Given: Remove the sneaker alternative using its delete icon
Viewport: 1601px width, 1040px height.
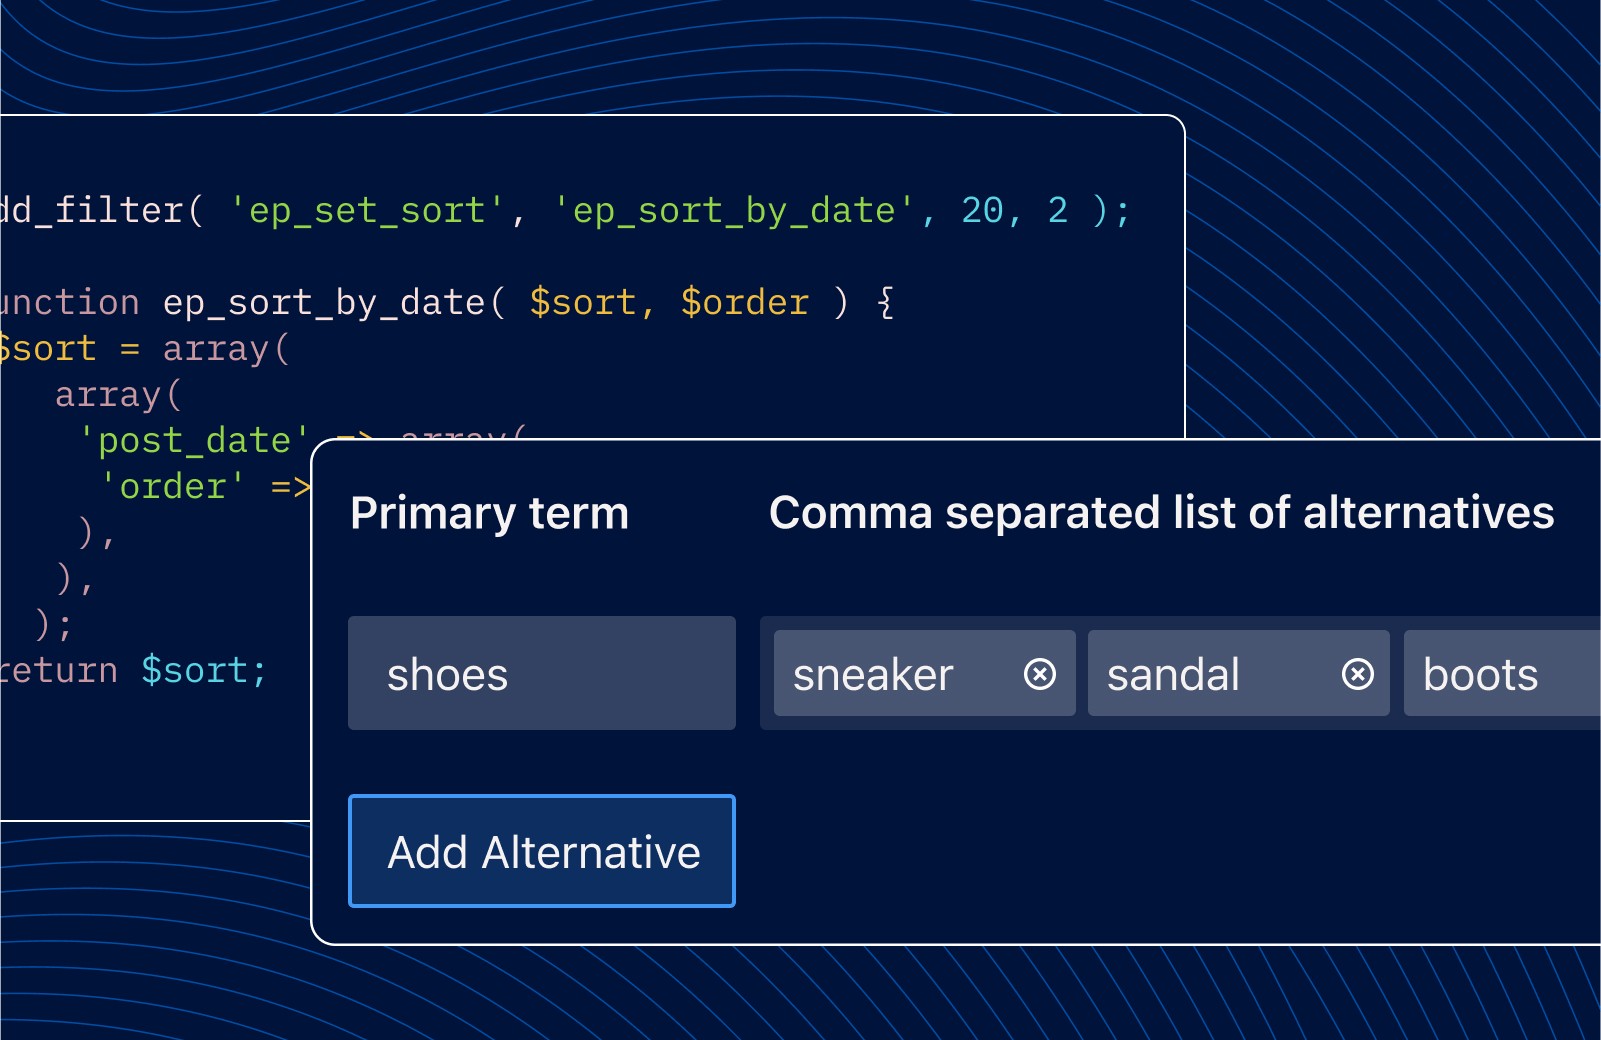Looking at the screenshot, I should (1038, 674).
